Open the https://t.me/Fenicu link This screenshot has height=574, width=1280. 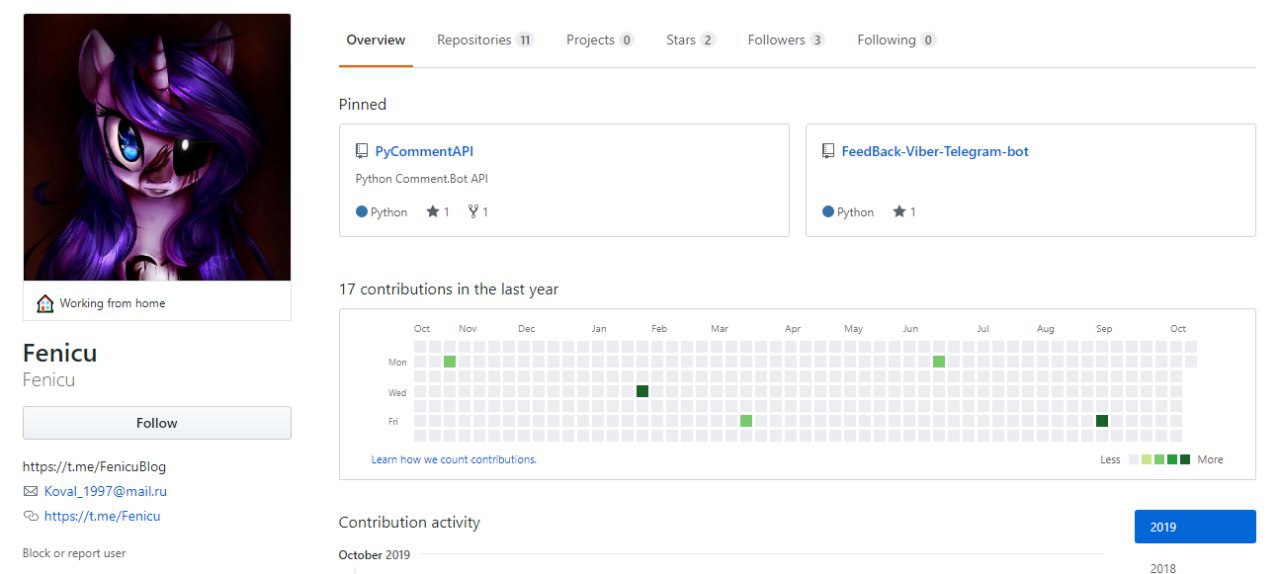(102, 516)
